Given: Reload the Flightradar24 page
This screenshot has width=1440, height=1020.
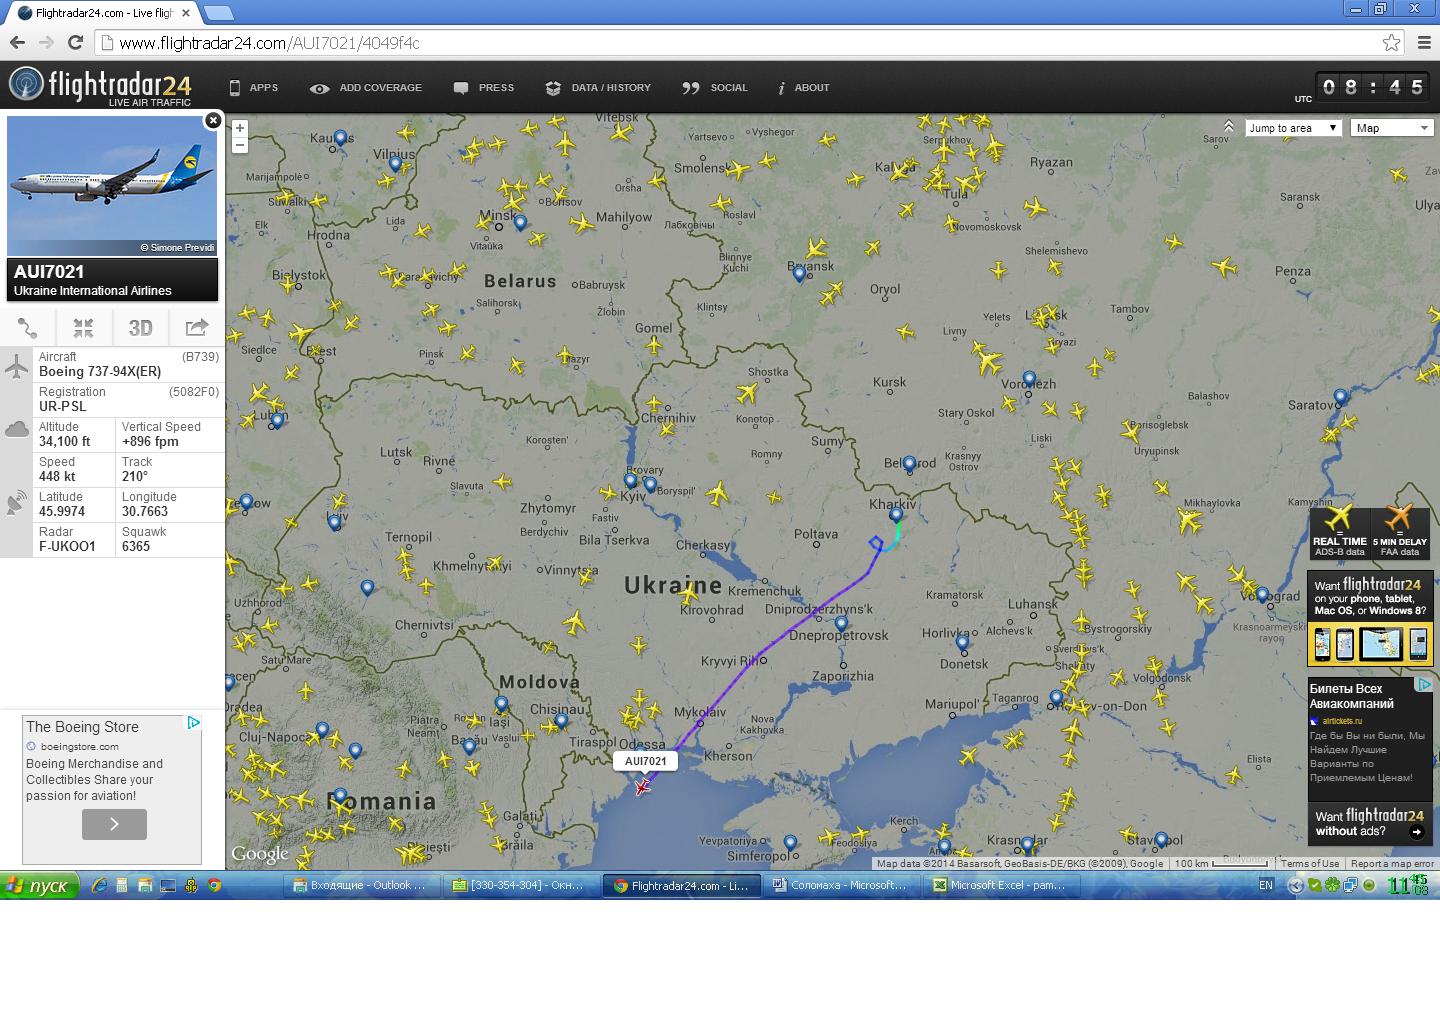Looking at the screenshot, I should pyautogui.click(x=74, y=42).
